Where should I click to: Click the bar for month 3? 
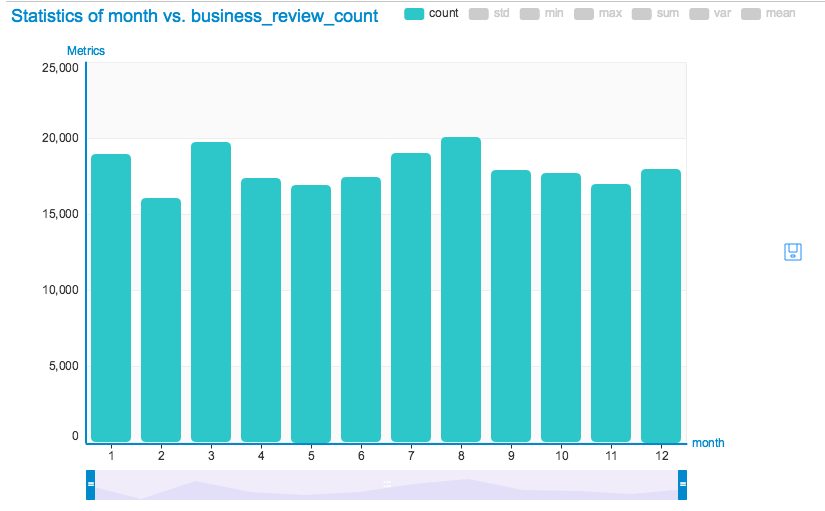tap(211, 292)
